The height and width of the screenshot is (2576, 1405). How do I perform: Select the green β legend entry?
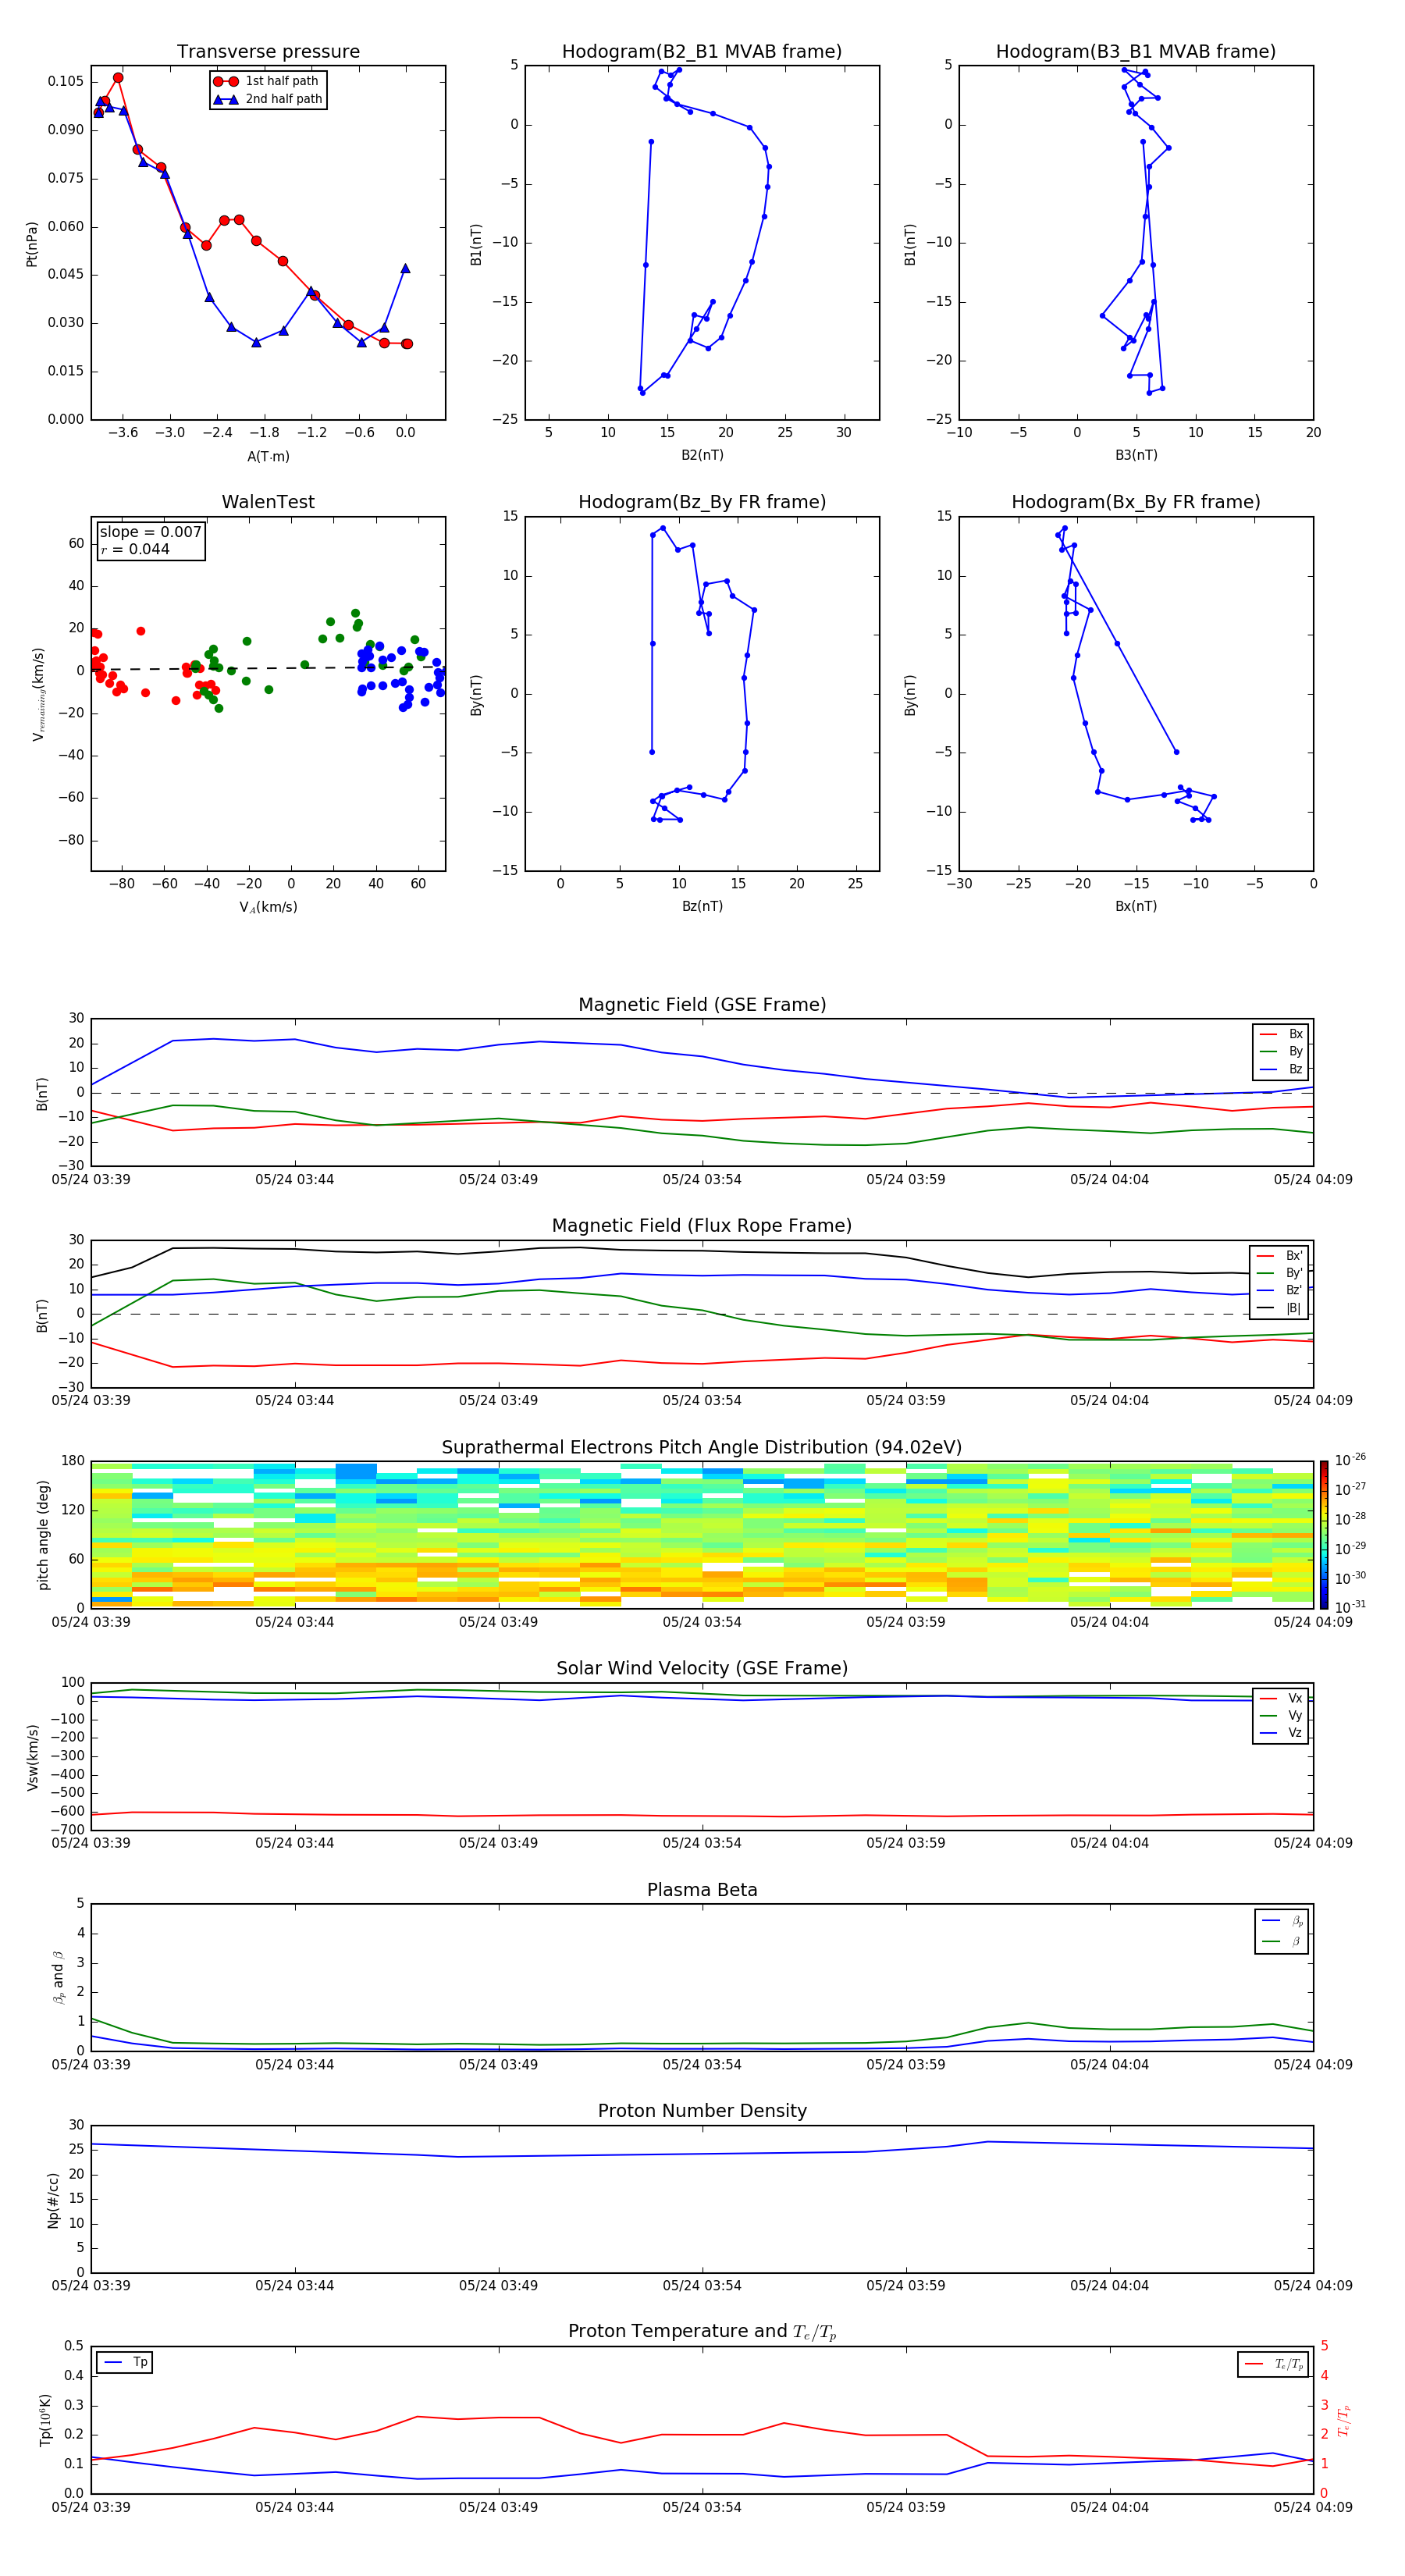point(1282,1941)
